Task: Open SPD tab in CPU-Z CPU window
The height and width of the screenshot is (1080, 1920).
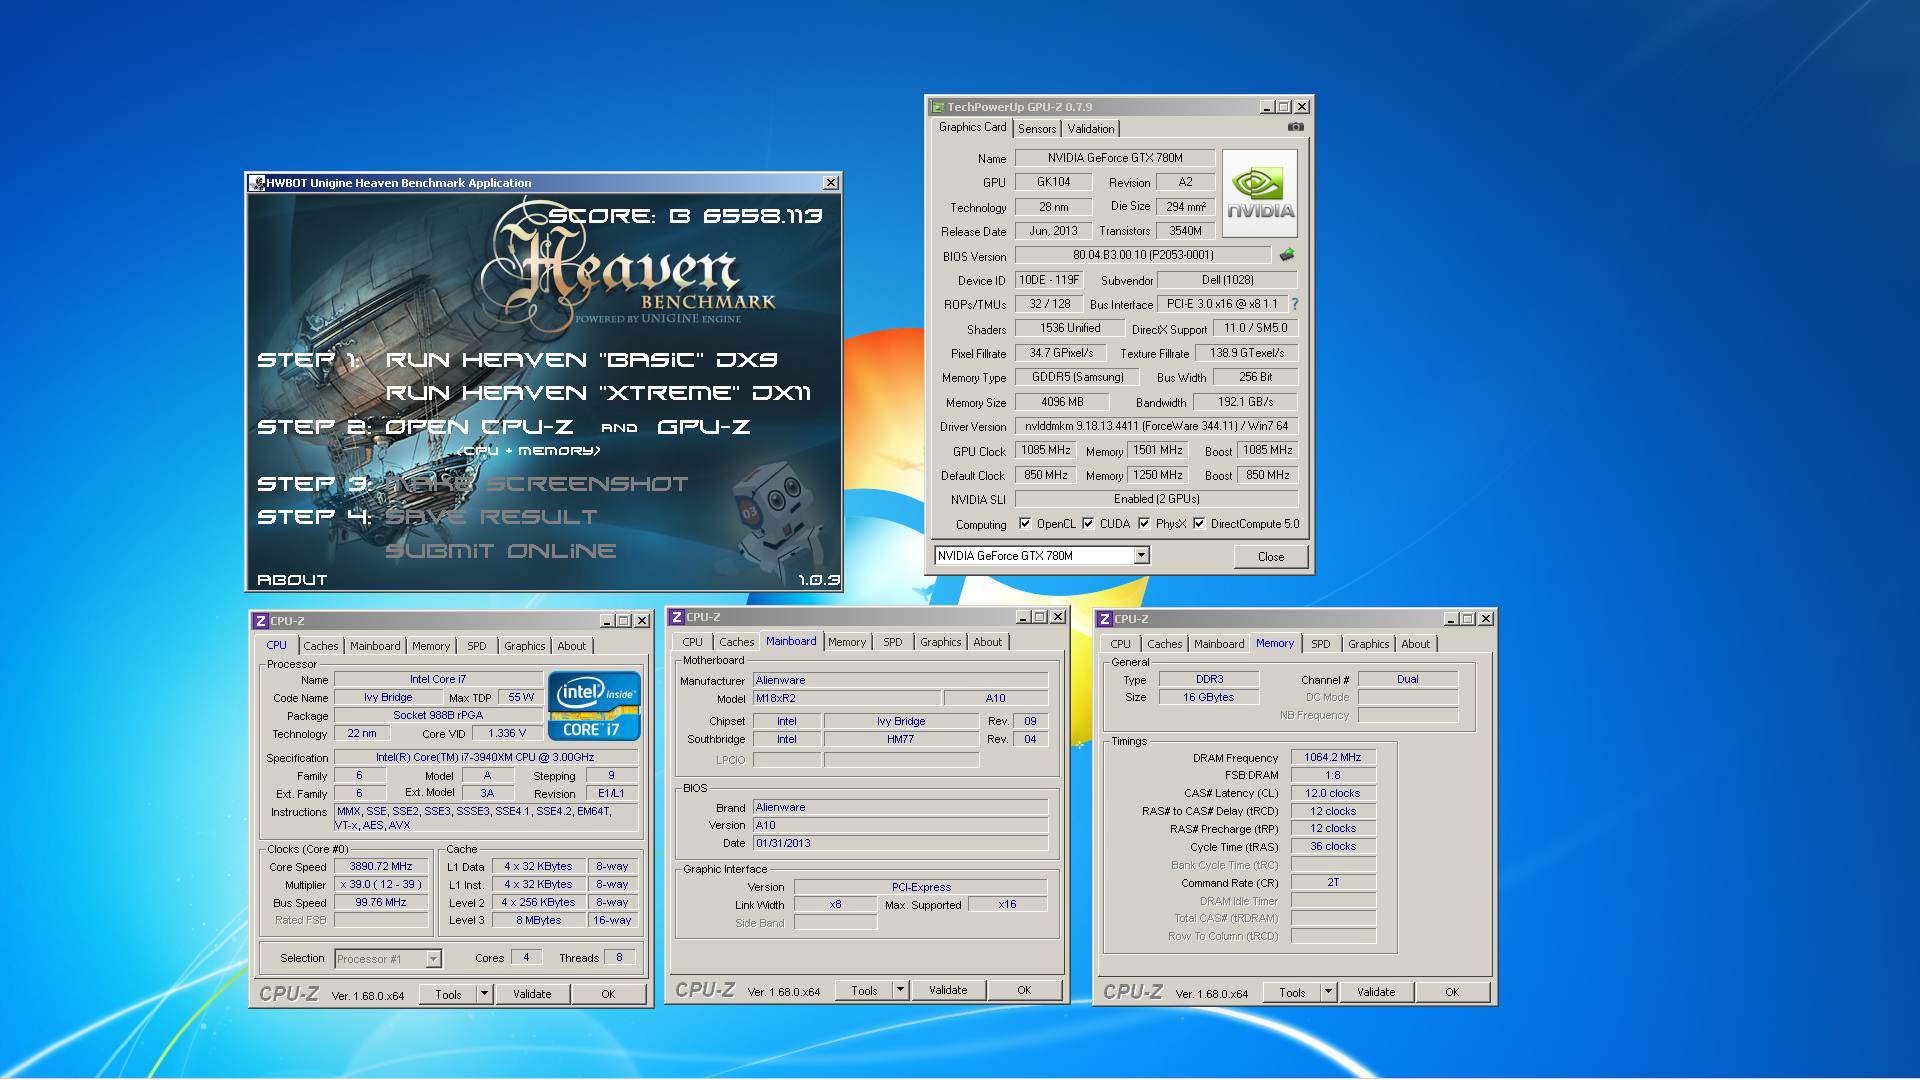Action: 477,646
